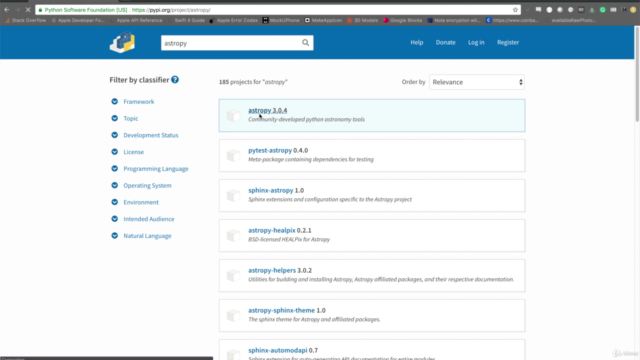Viewport: 640px width, 360px height.
Task: Click the help icon beside Filter by classifier
Action: click(175, 80)
